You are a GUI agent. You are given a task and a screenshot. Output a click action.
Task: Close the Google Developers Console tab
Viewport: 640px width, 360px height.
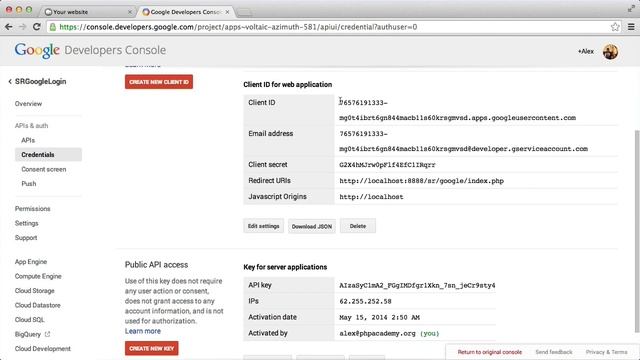227,12
